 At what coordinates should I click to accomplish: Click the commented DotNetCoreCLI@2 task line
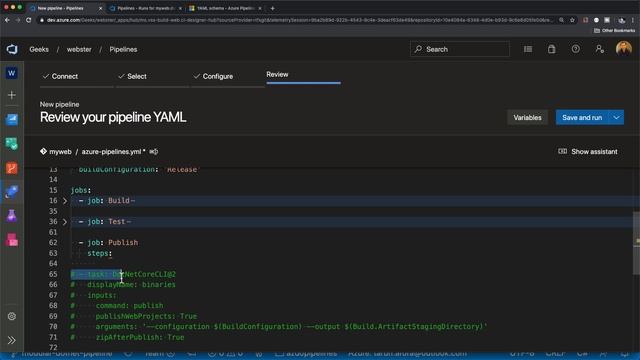tap(123, 274)
